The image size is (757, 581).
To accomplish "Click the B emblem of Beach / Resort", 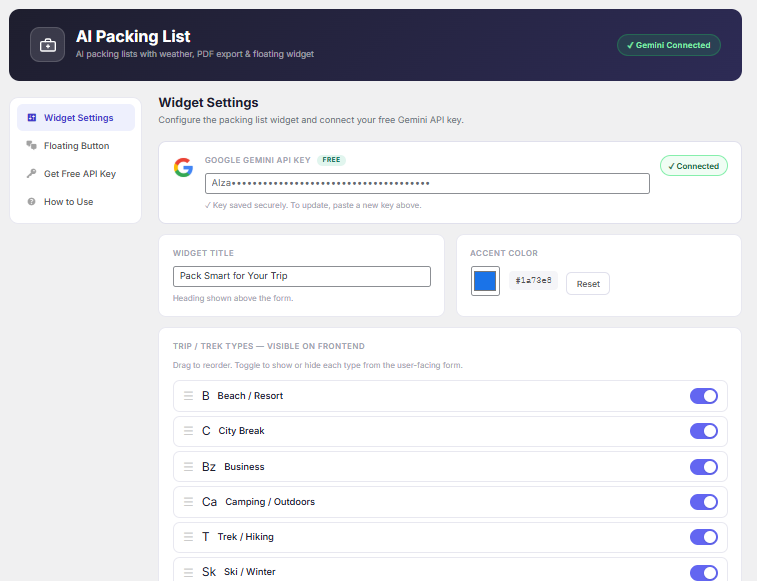I will (206, 396).
